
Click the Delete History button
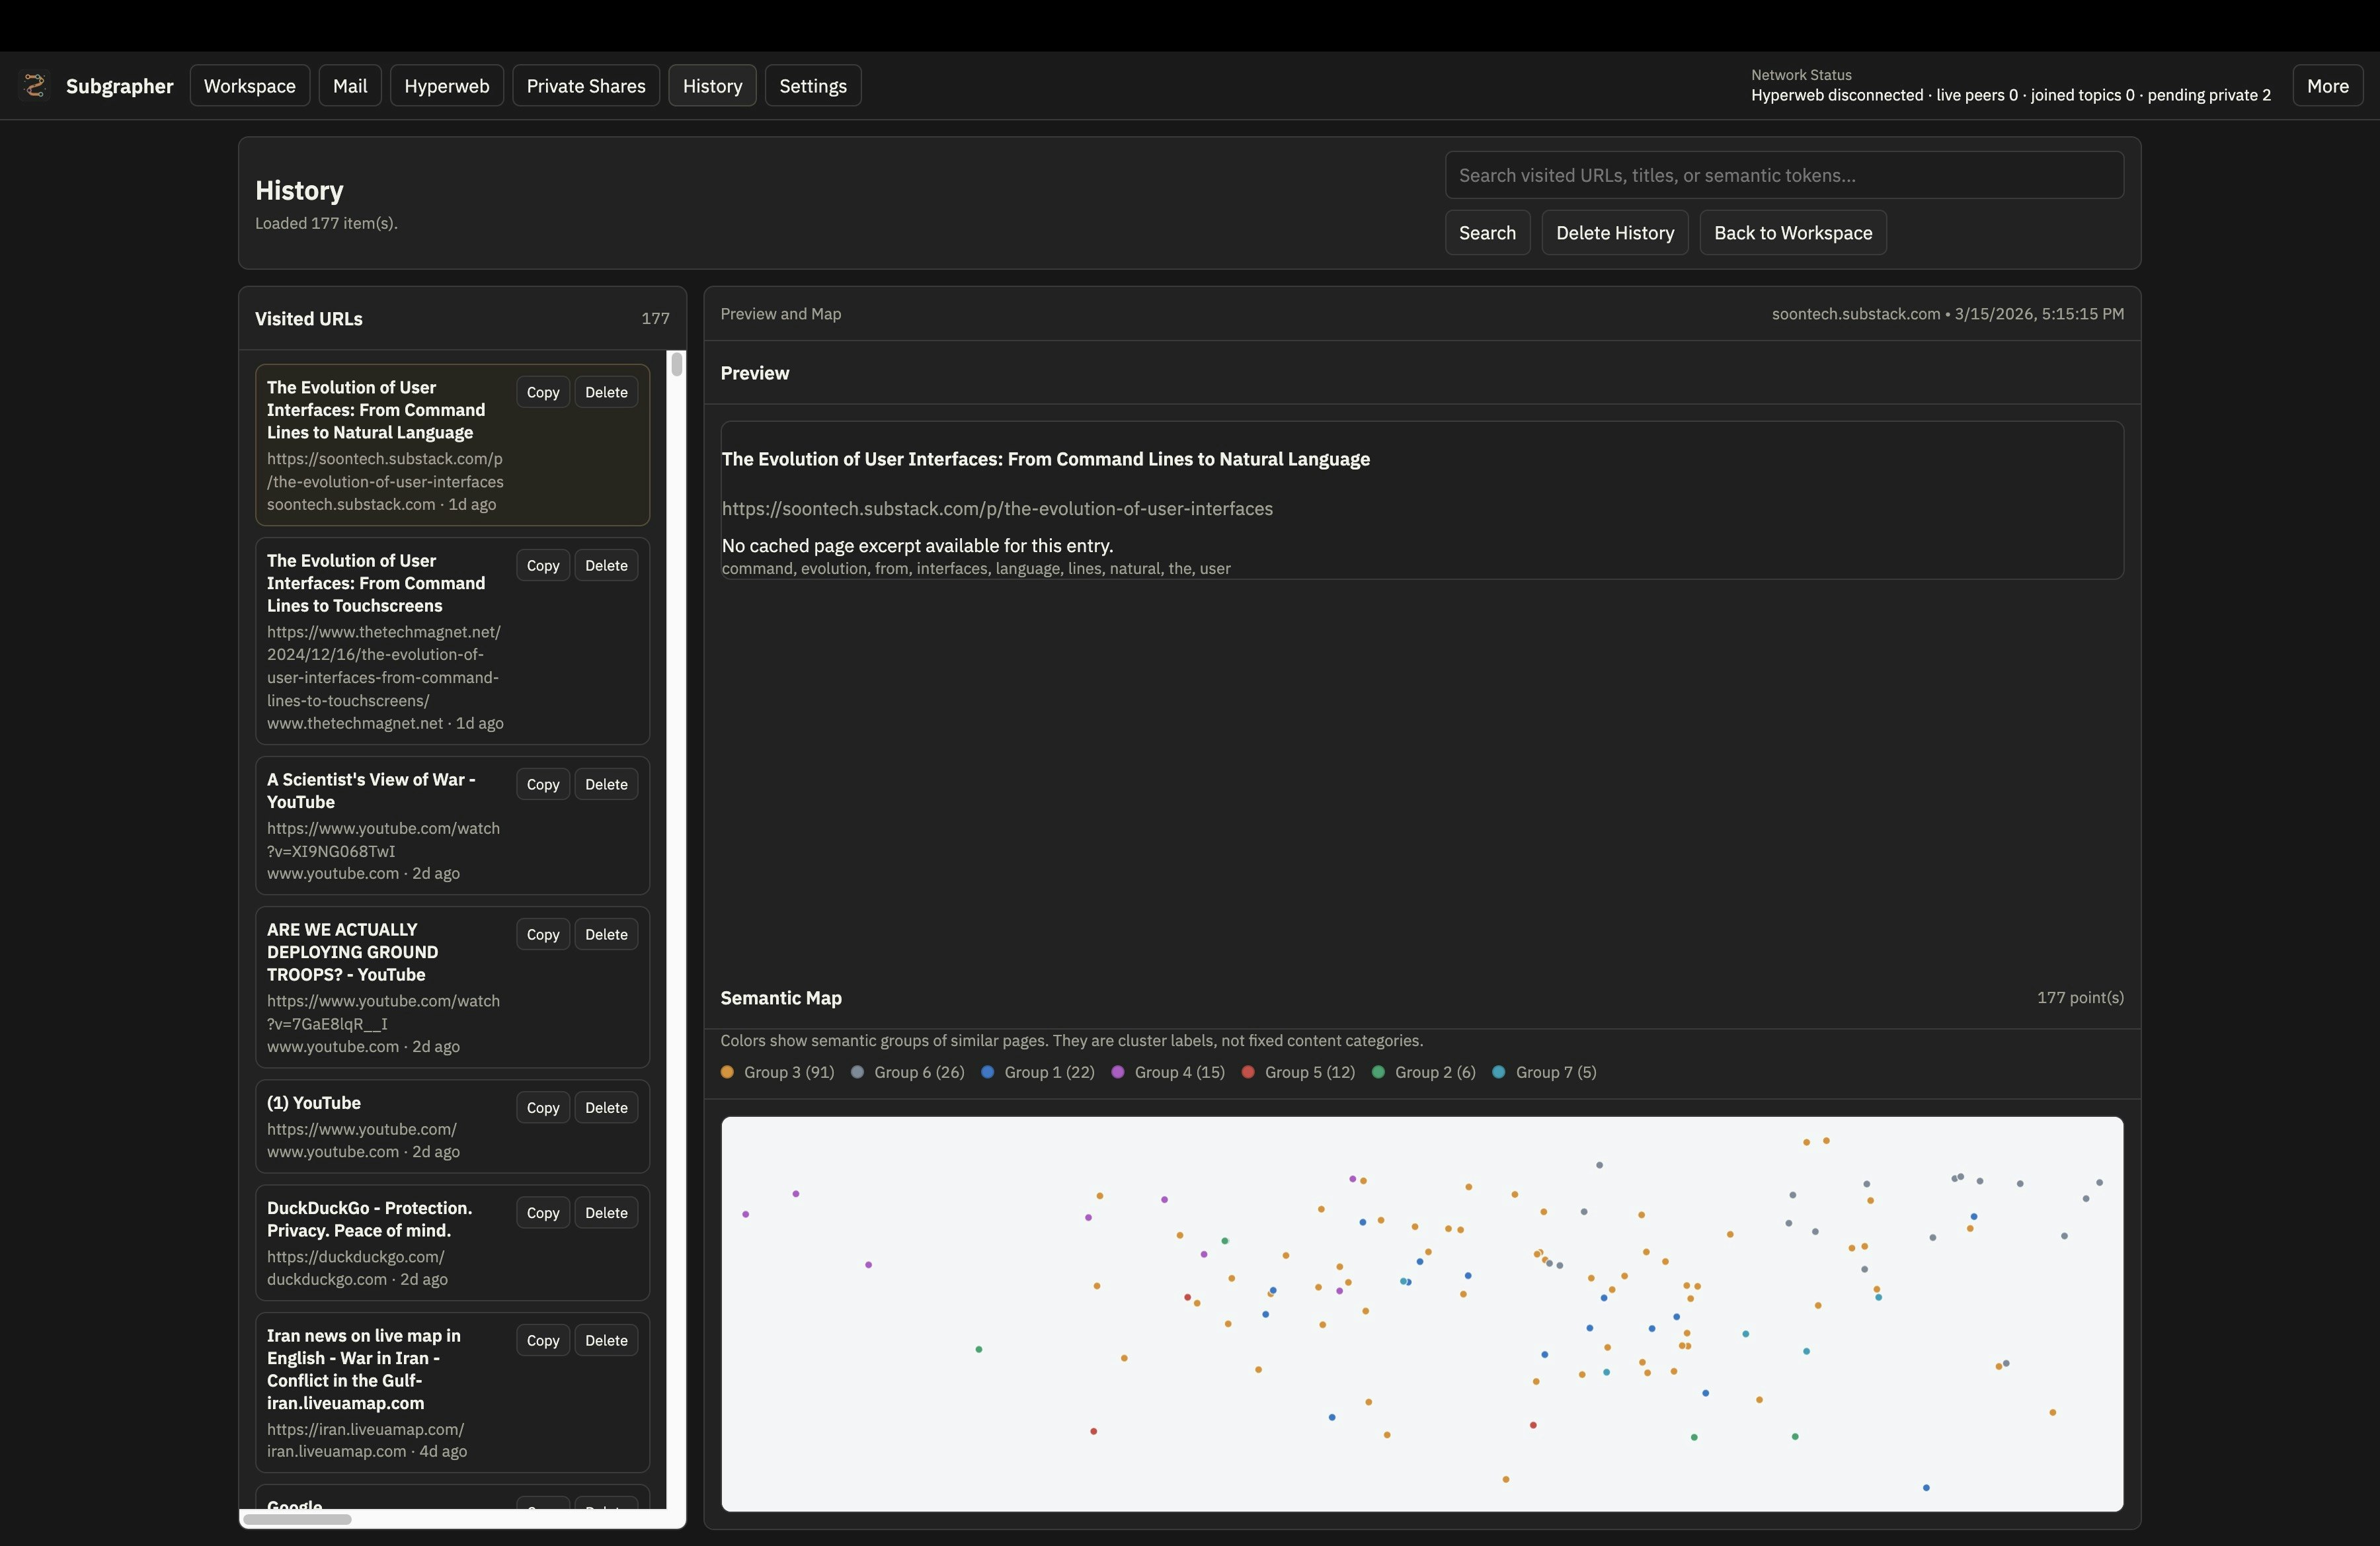coord(1615,233)
